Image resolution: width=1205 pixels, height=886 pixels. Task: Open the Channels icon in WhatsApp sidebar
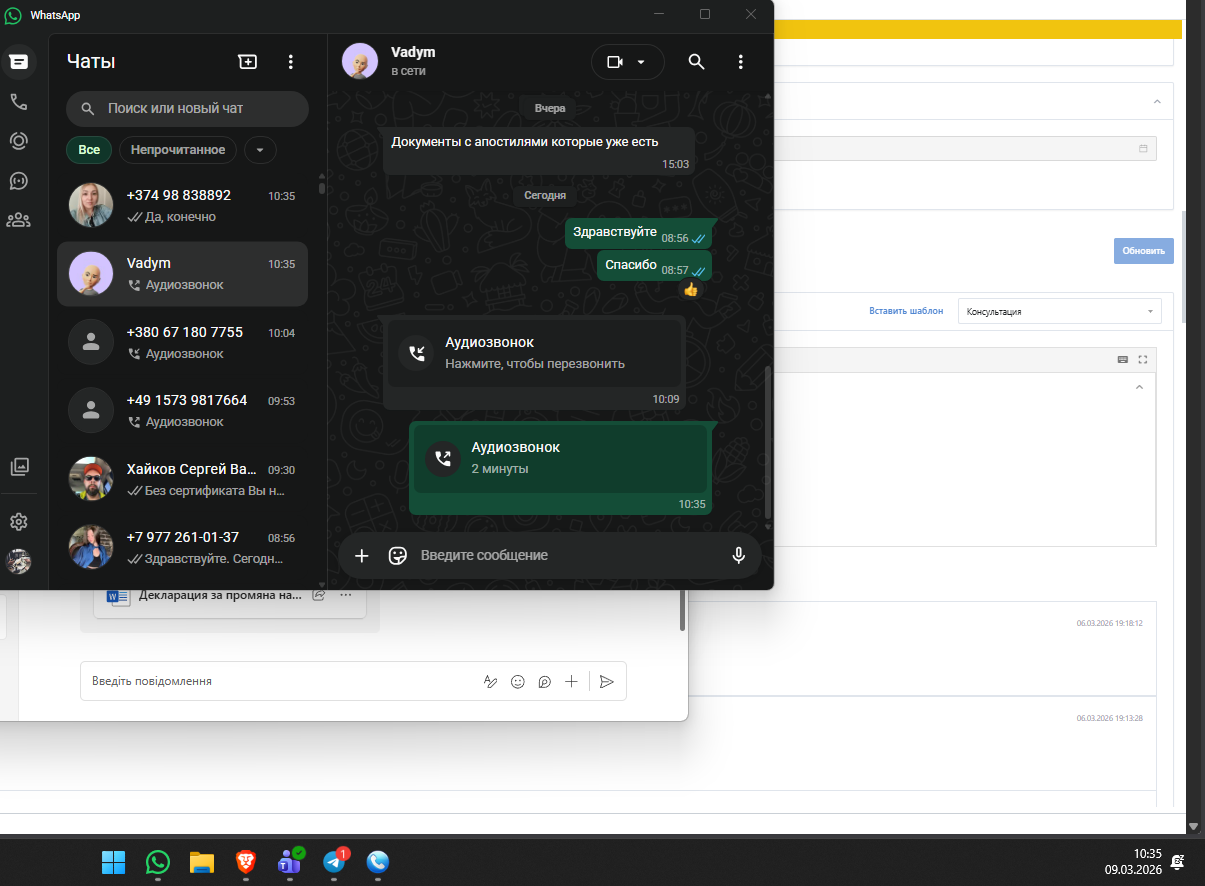coord(18,180)
